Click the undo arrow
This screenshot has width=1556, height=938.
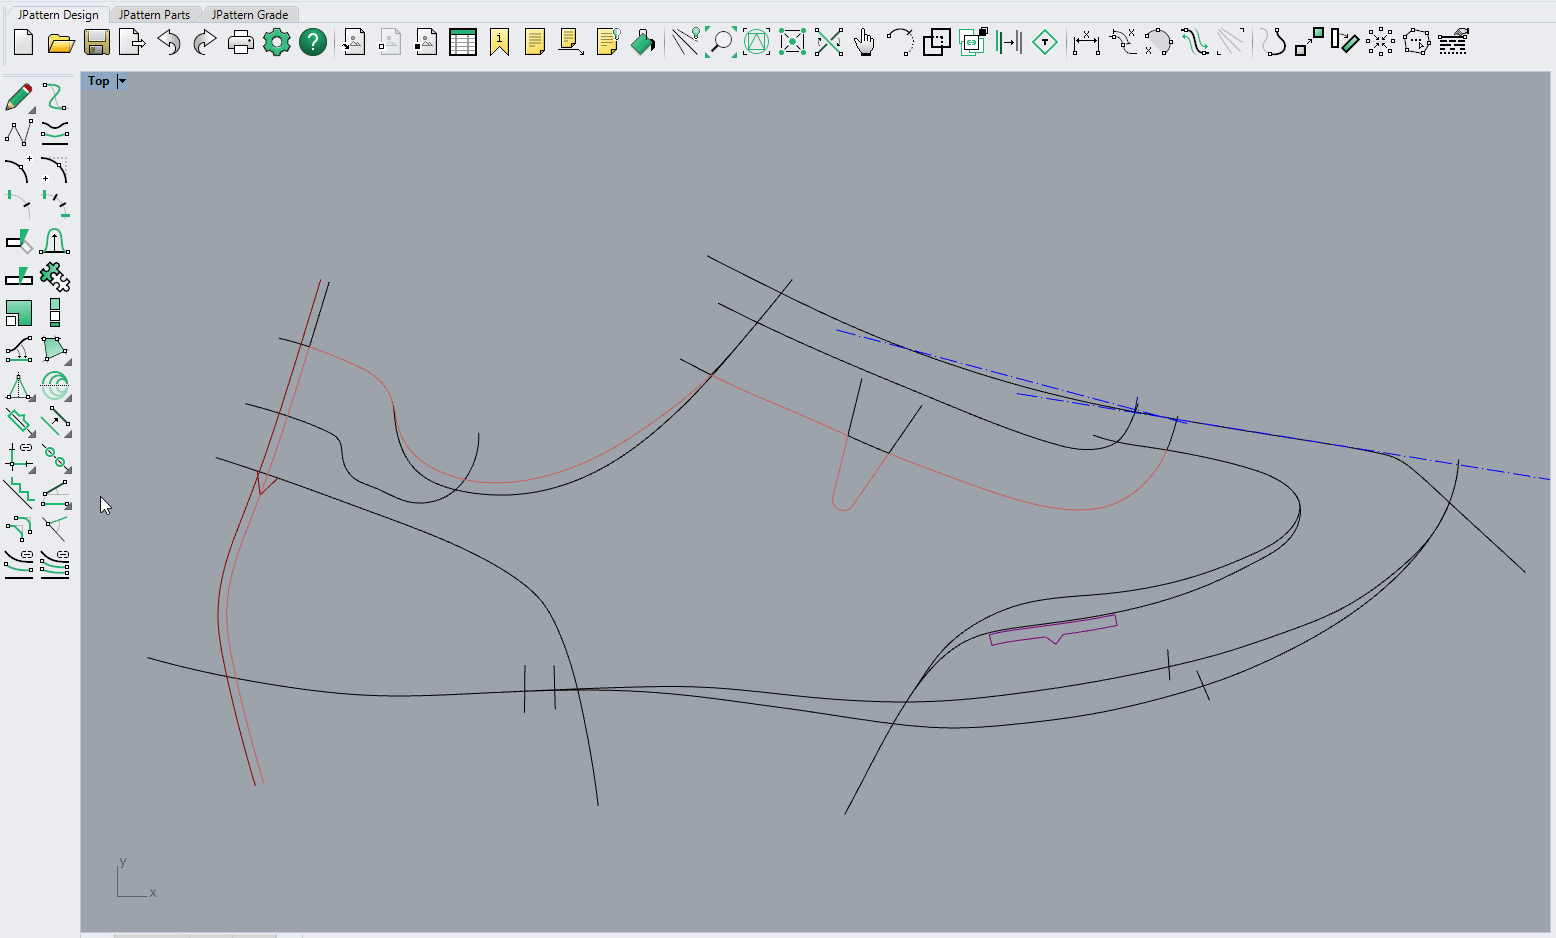[169, 42]
